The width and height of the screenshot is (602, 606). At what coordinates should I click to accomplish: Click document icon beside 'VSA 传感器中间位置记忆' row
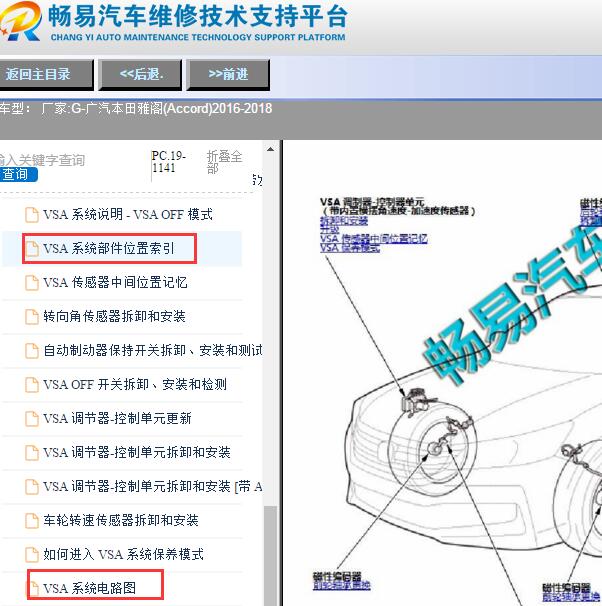point(32,283)
